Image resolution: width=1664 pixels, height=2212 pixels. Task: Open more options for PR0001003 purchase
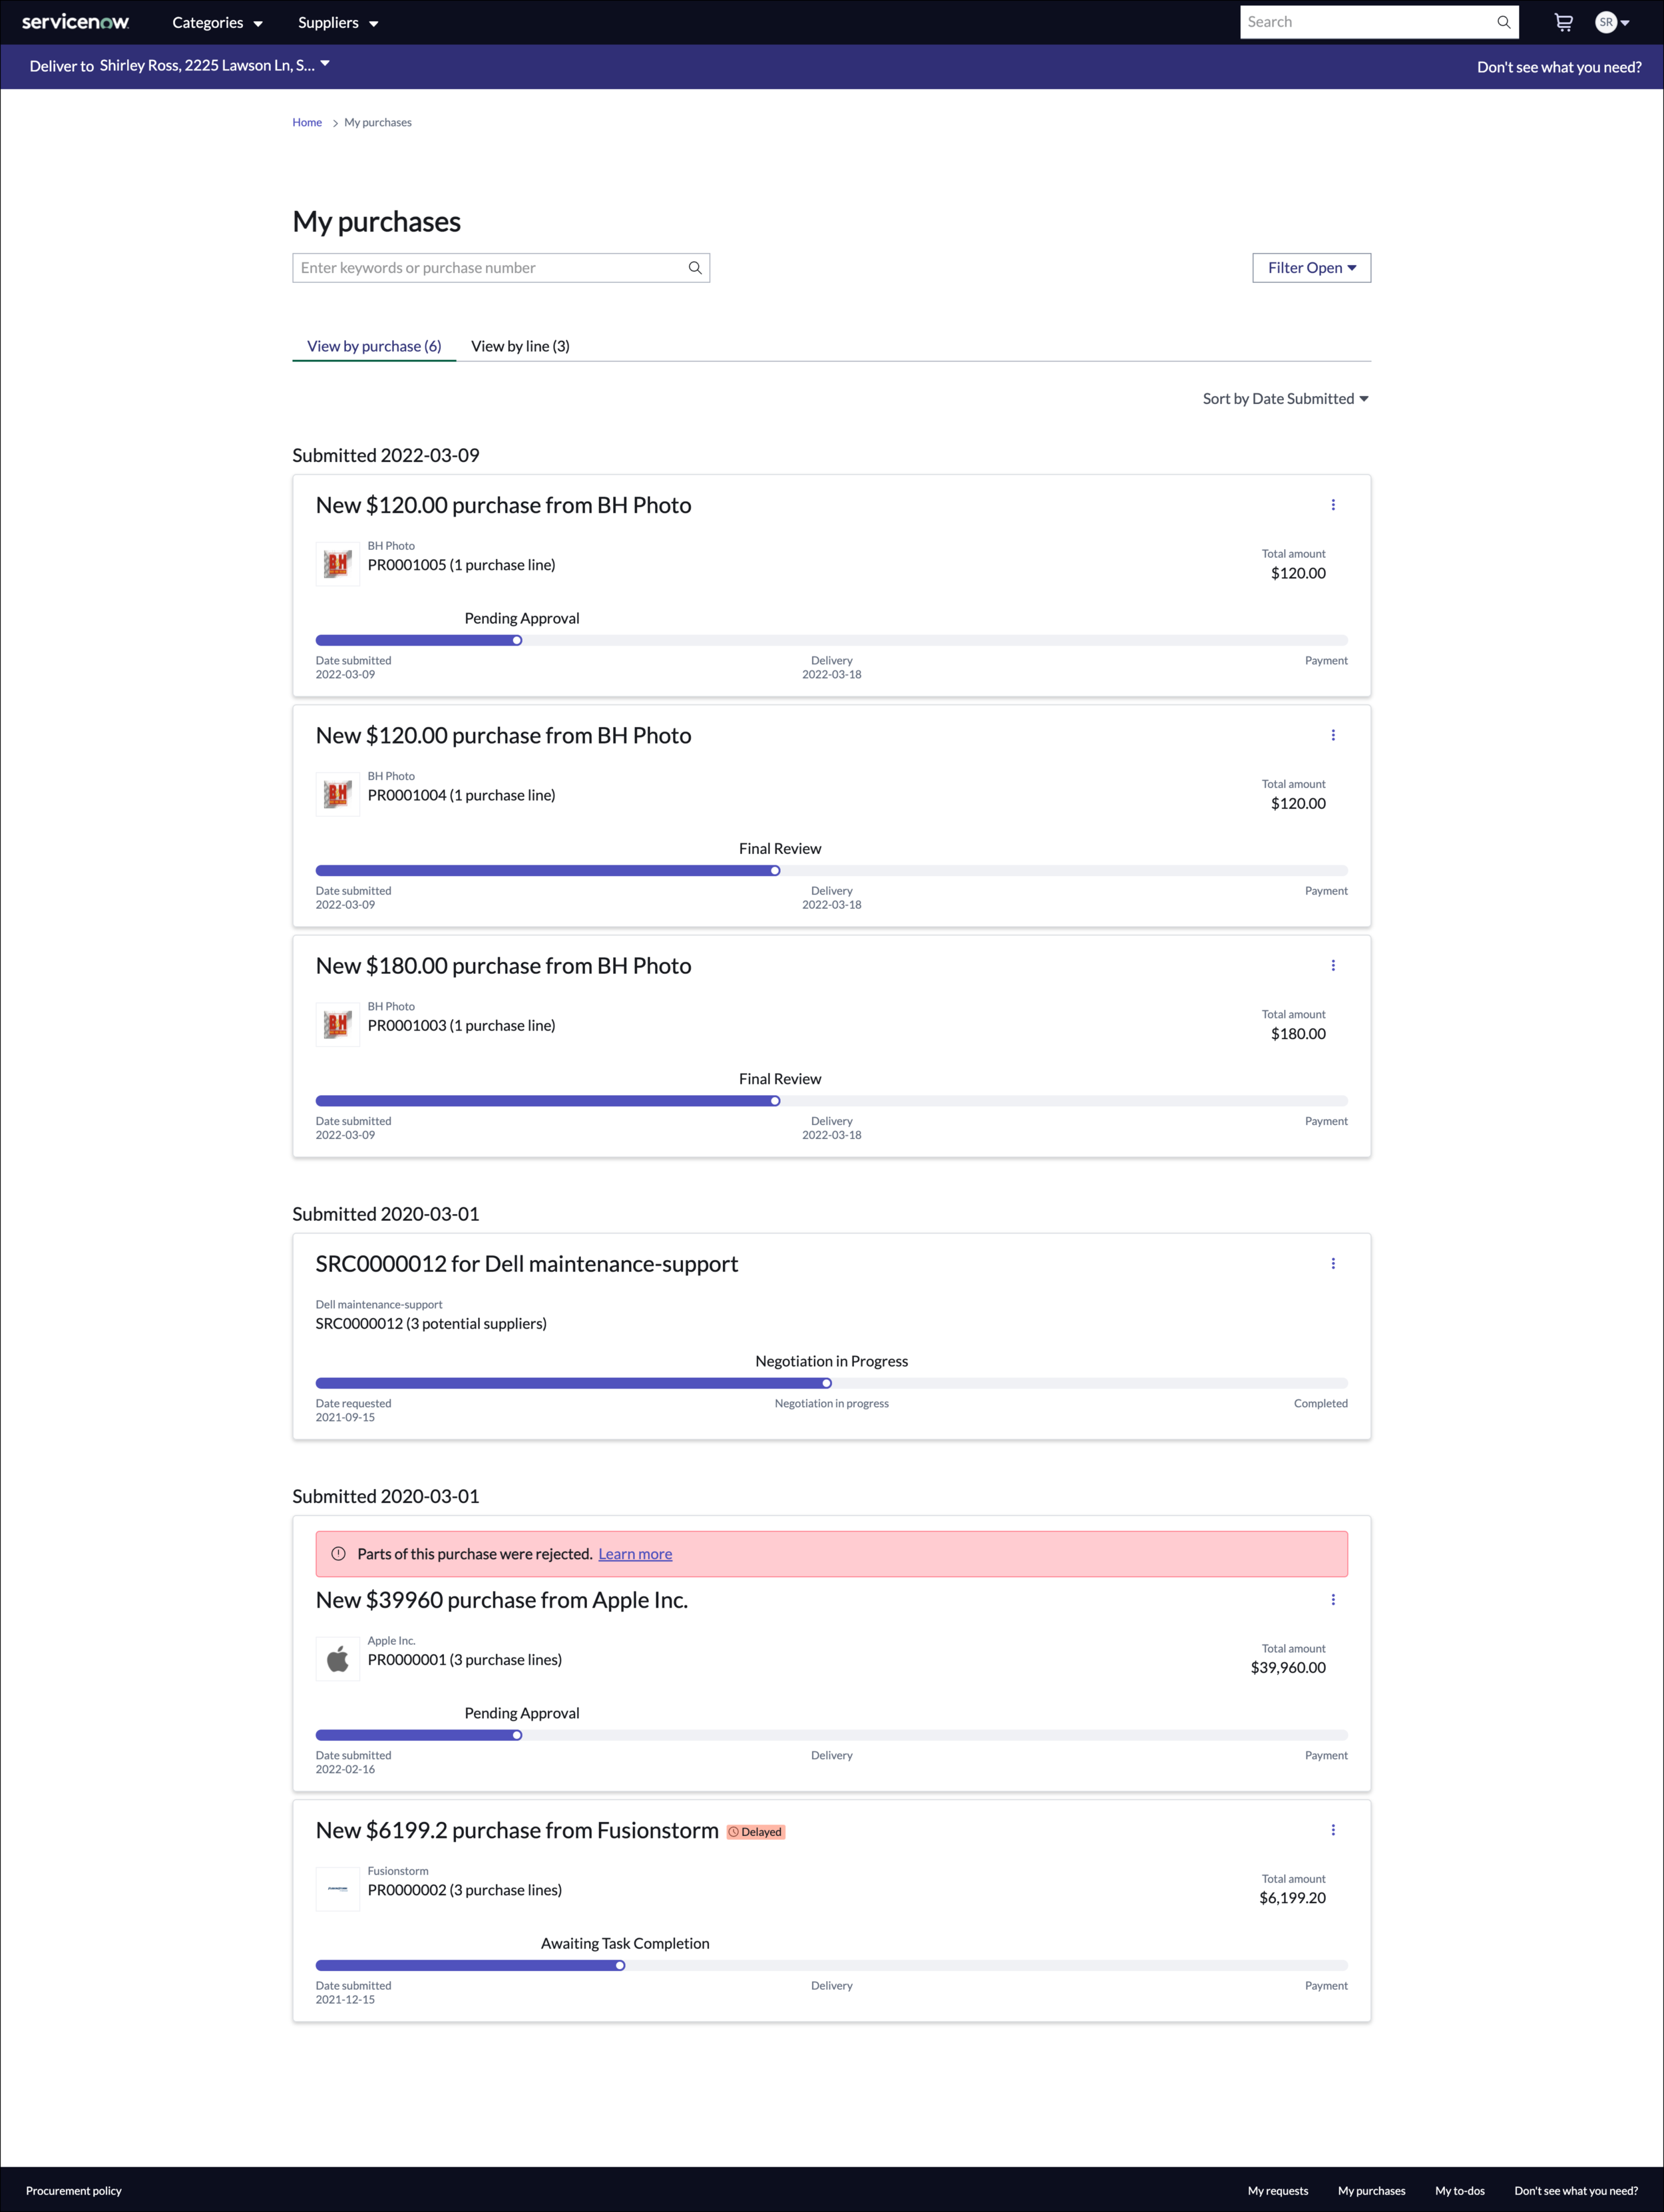click(1333, 966)
